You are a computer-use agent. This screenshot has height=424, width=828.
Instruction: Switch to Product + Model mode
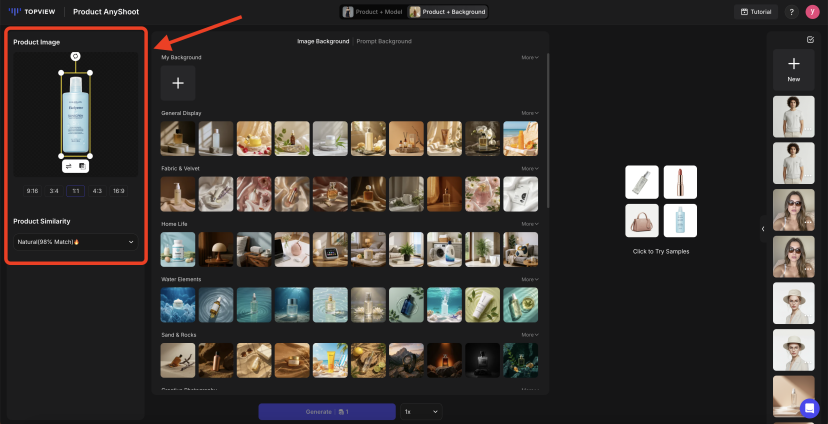(x=371, y=12)
